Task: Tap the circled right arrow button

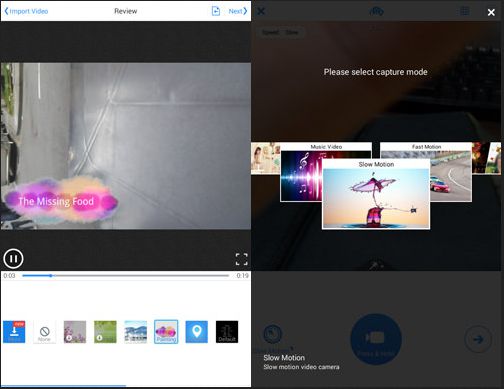Action: point(478,339)
